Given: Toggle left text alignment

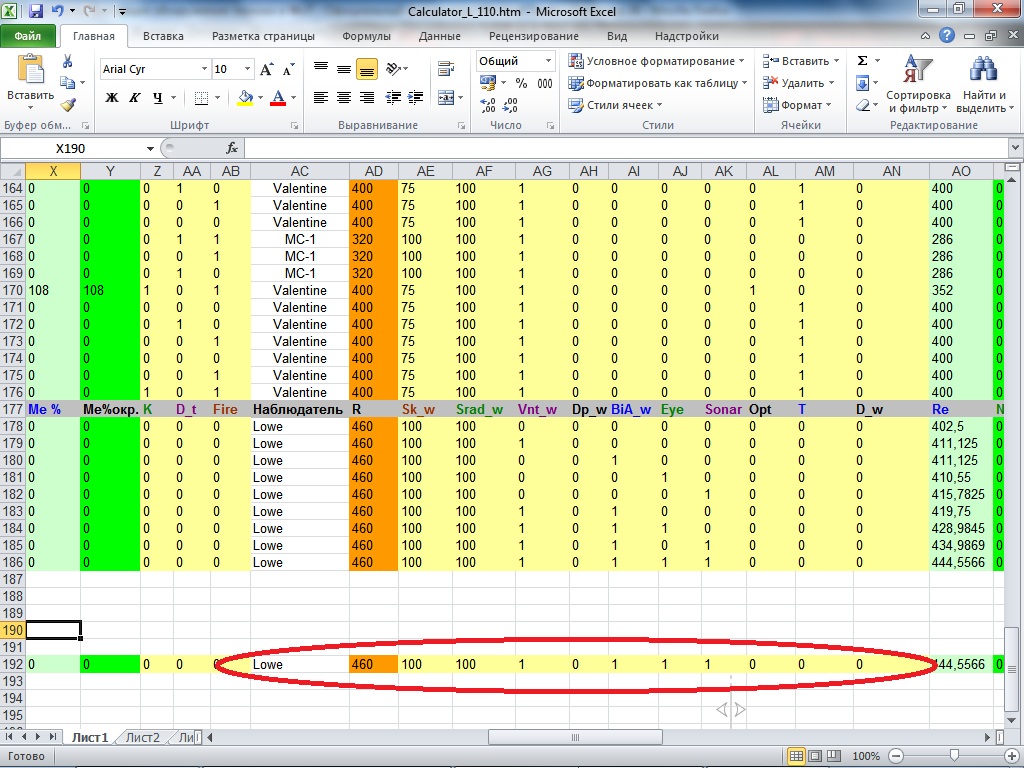Looking at the screenshot, I should (x=321, y=98).
